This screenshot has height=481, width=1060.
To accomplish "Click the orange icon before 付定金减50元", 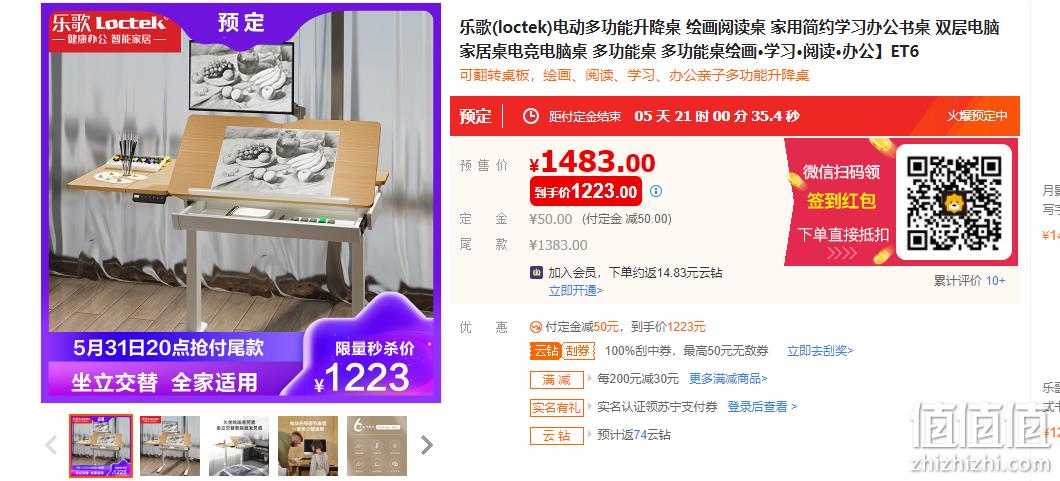I will pyautogui.click(x=536, y=327).
